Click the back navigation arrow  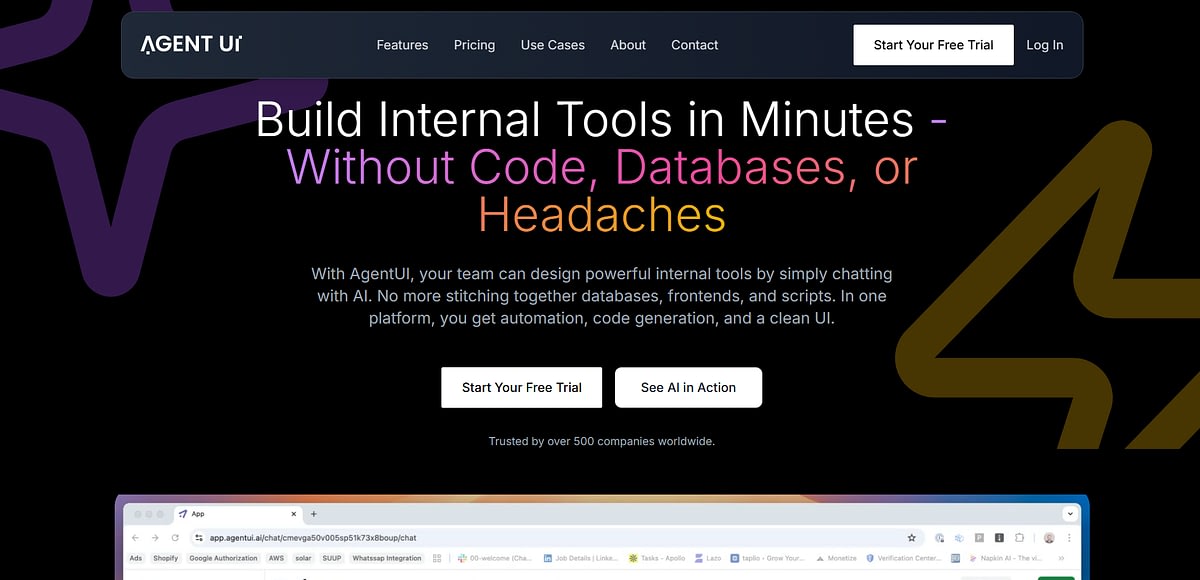tap(135, 537)
